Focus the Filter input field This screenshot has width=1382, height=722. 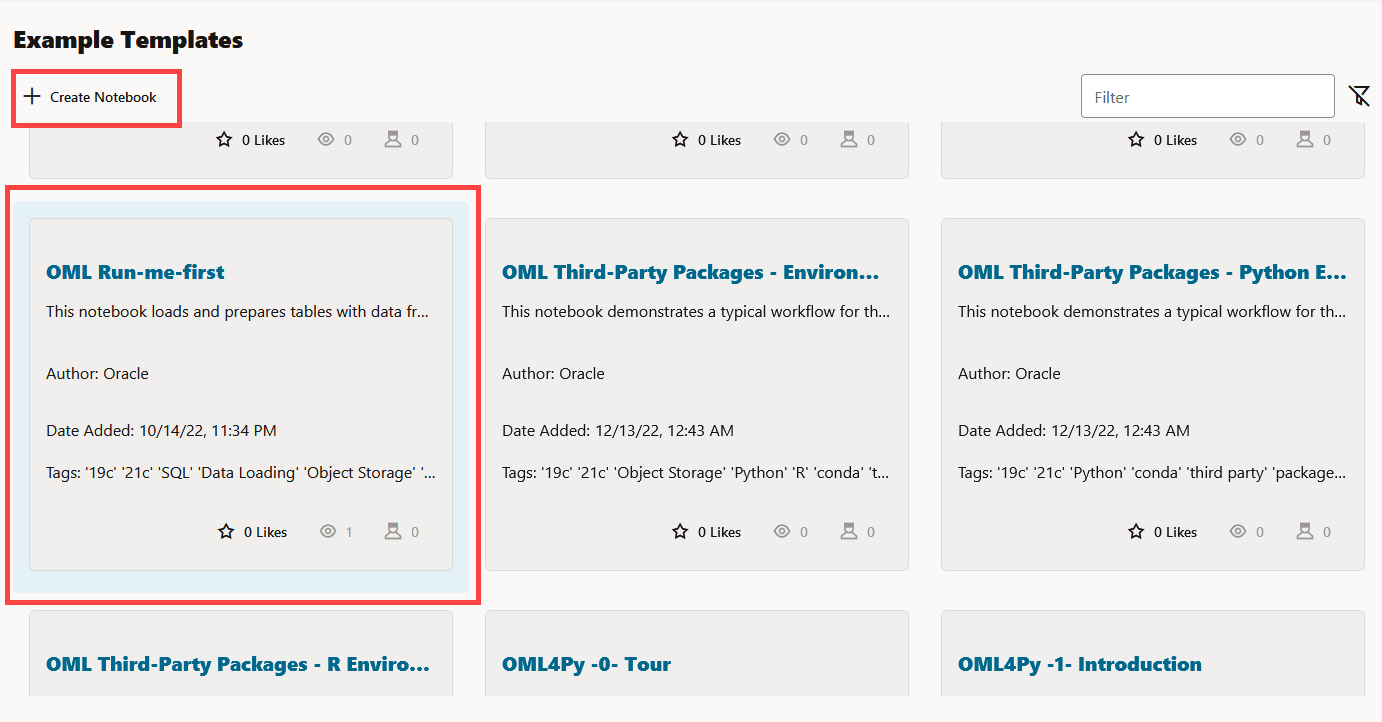(x=1208, y=97)
